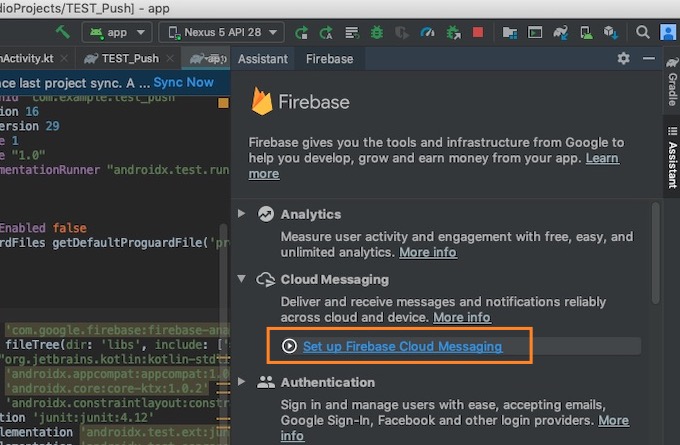Click Set up Firebase Cloud Messaging link
This screenshot has height=445, width=680.
click(x=402, y=346)
